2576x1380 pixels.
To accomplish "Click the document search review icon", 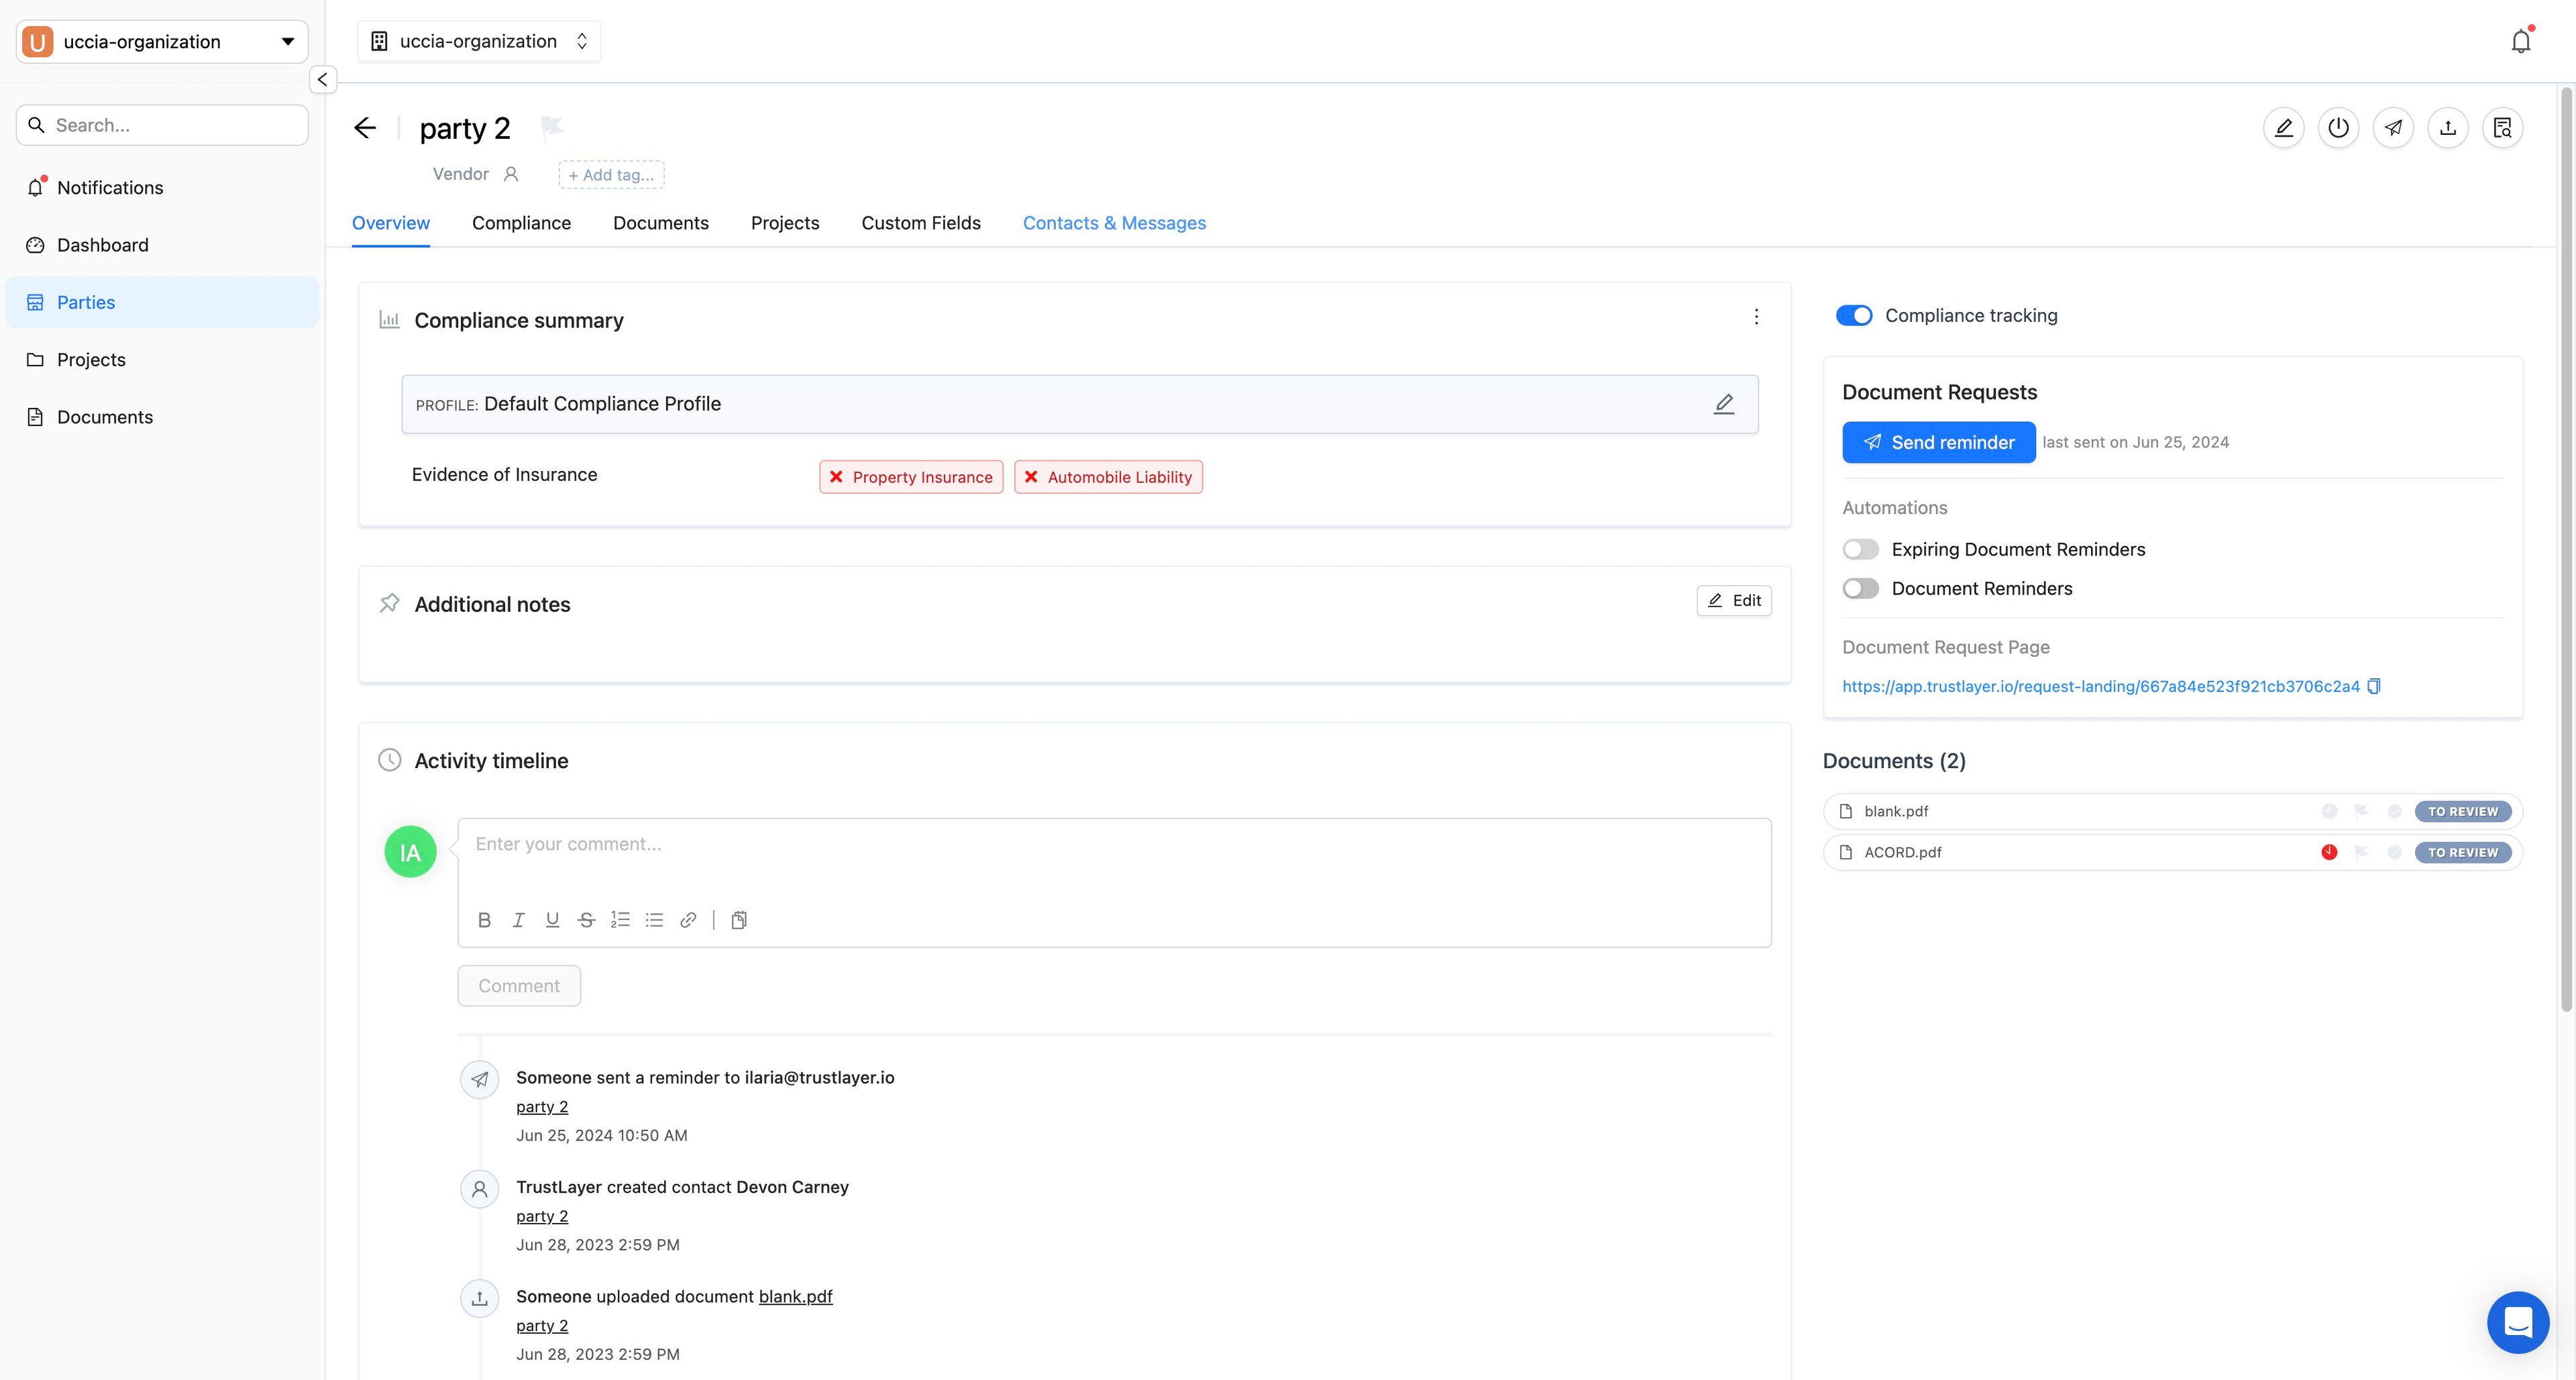I will 2502,128.
